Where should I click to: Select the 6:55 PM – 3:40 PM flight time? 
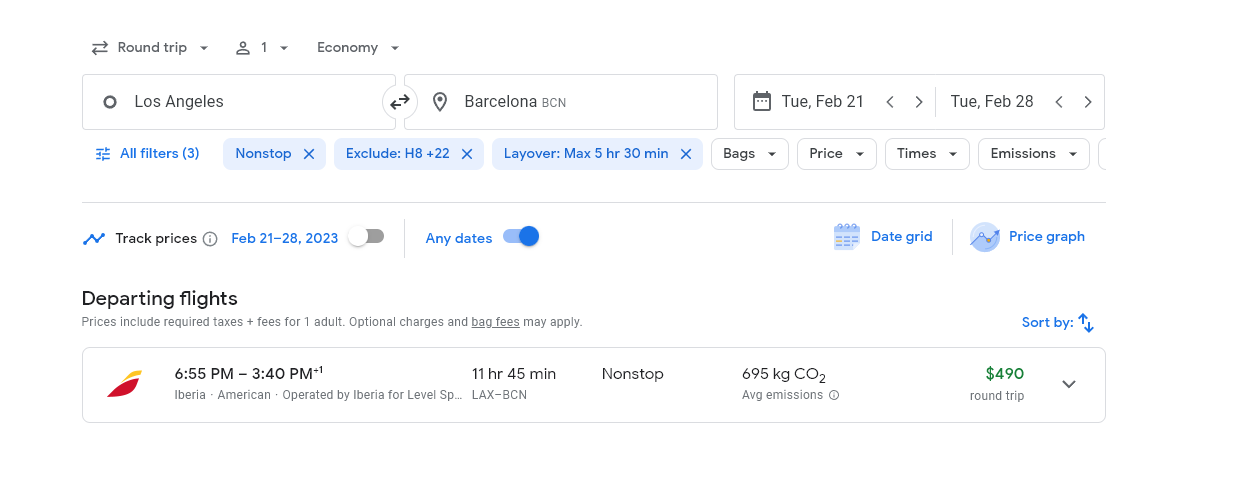coord(248,374)
